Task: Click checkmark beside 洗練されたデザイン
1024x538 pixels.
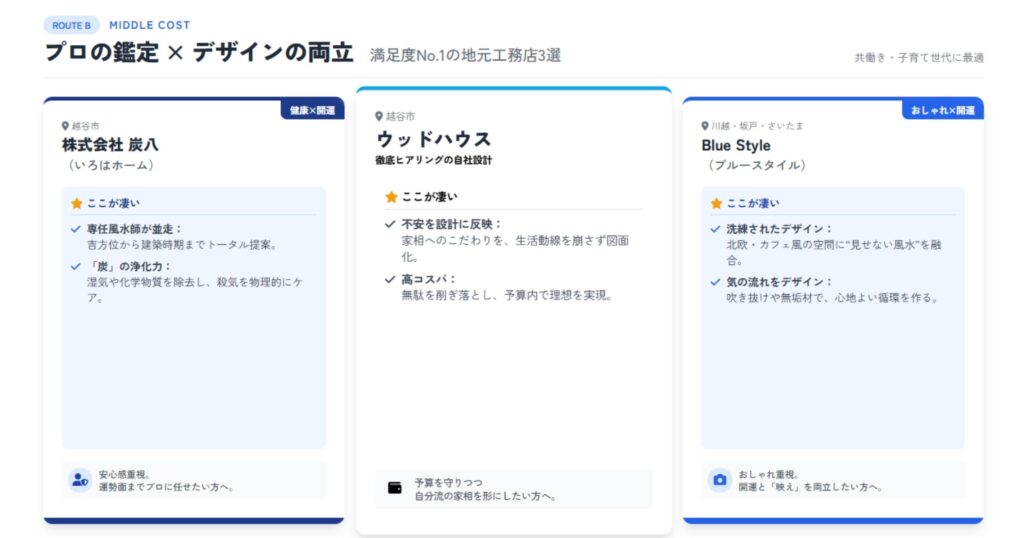Action: [715, 229]
